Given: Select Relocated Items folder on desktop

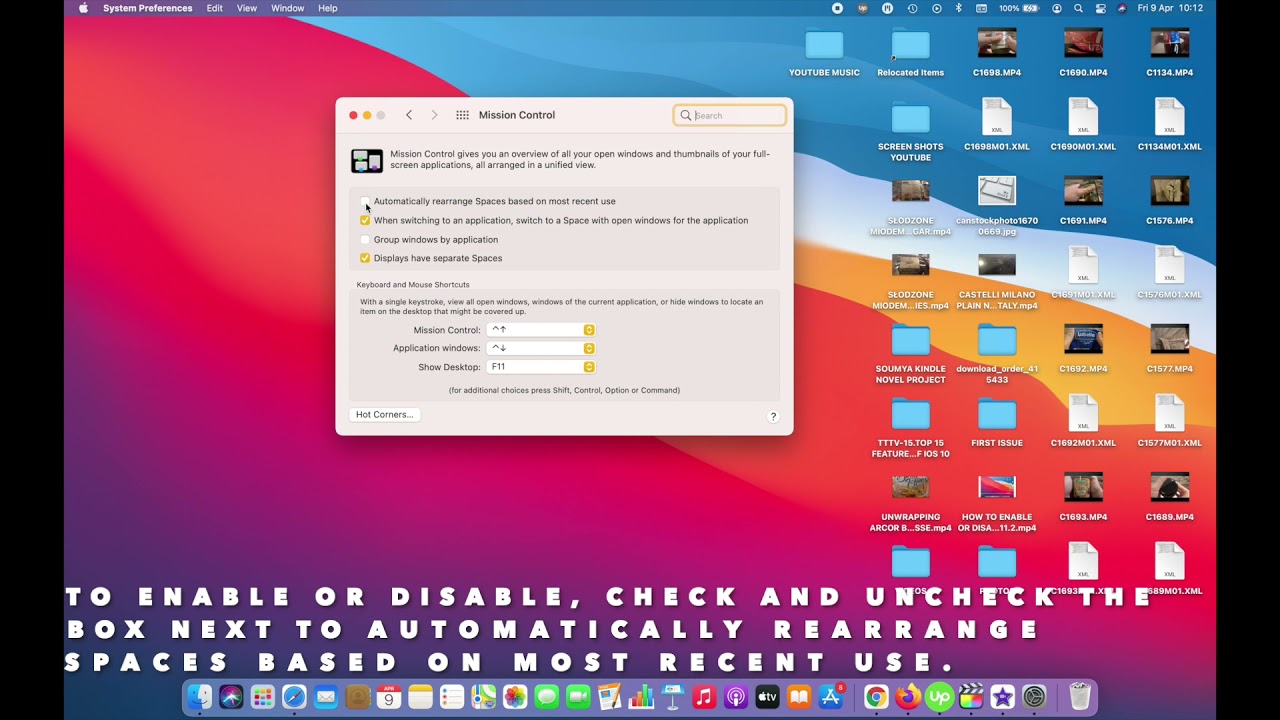Looking at the screenshot, I should click(x=910, y=54).
